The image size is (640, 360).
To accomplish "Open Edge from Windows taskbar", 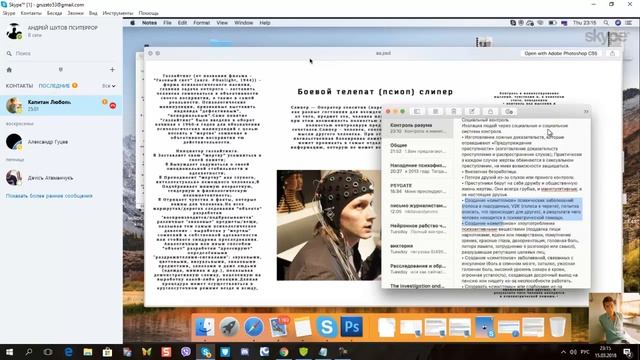I will (x=68, y=352).
